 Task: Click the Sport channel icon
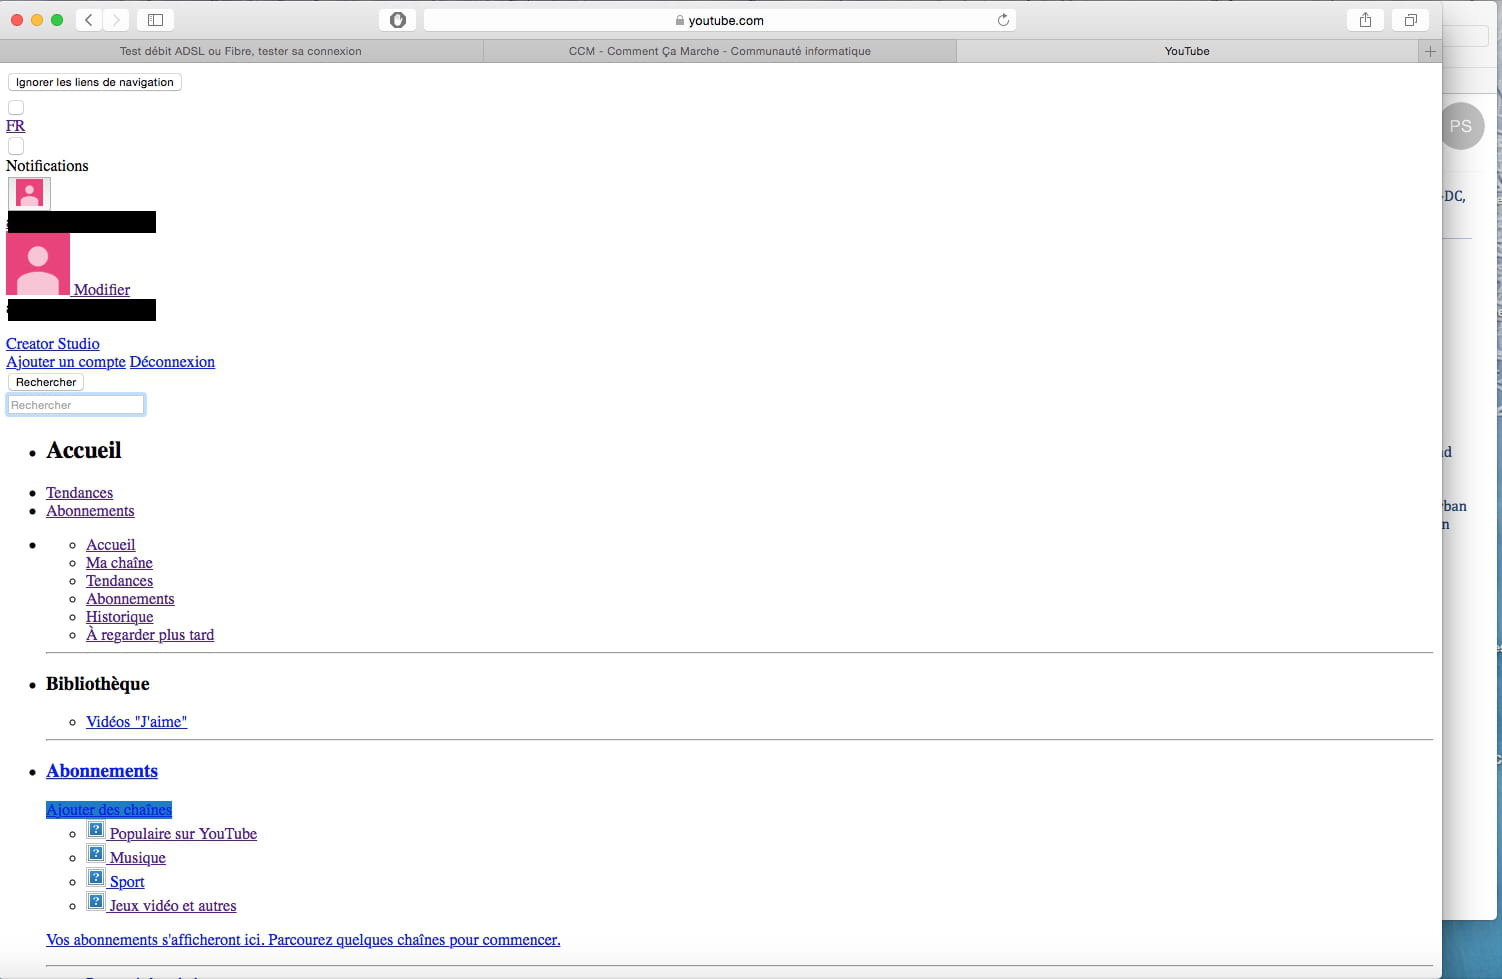point(96,878)
